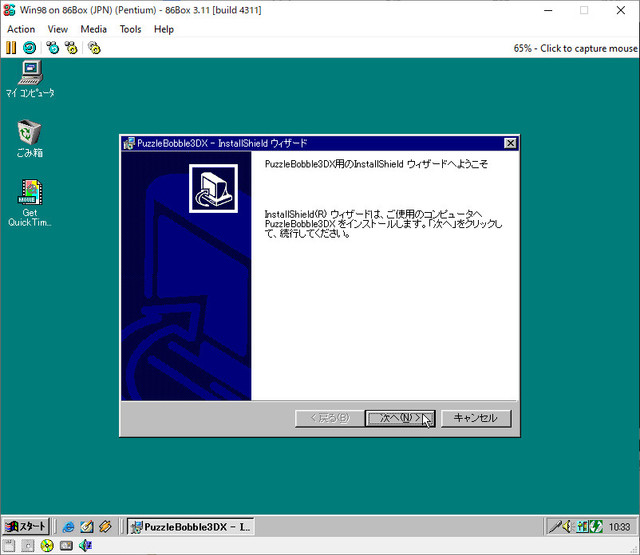This screenshot has width=640, height=555.
Task: Select PuzzleBobble3DX taskbar button
Action: (191, 527)
